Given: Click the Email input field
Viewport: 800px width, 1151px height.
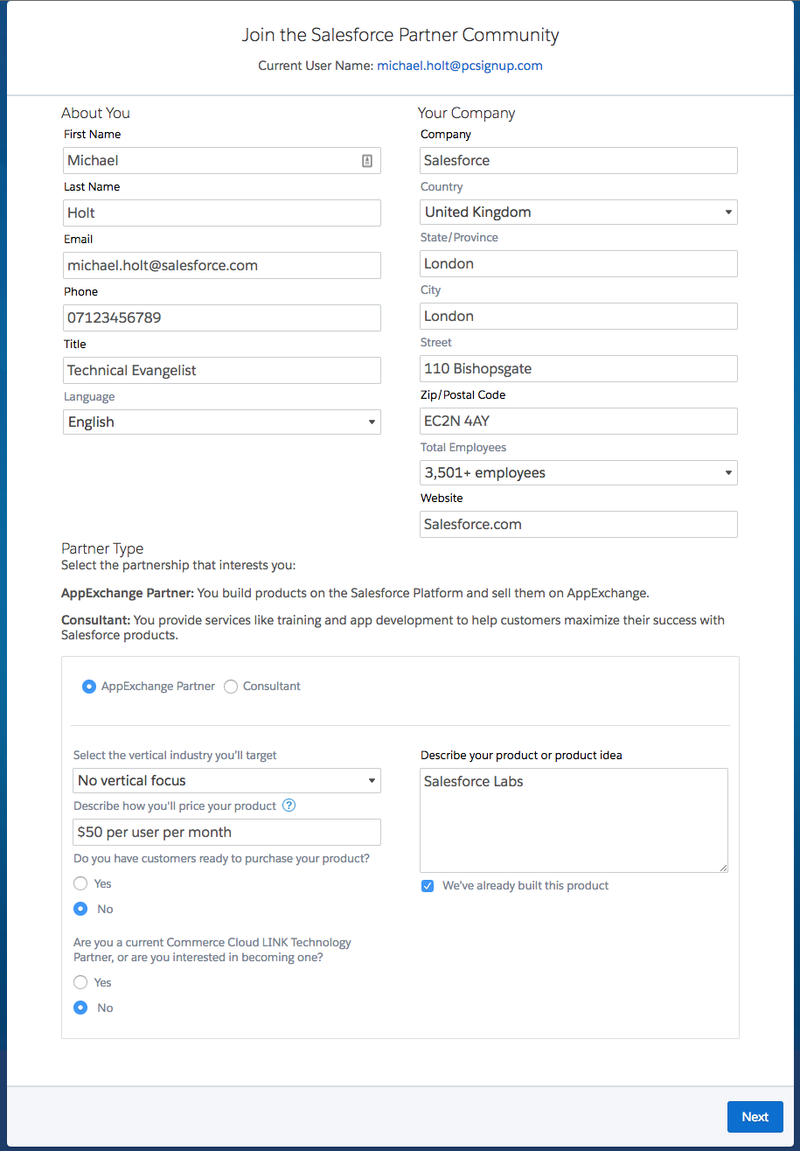Looking at the screenshot, I should pos(222,265).
